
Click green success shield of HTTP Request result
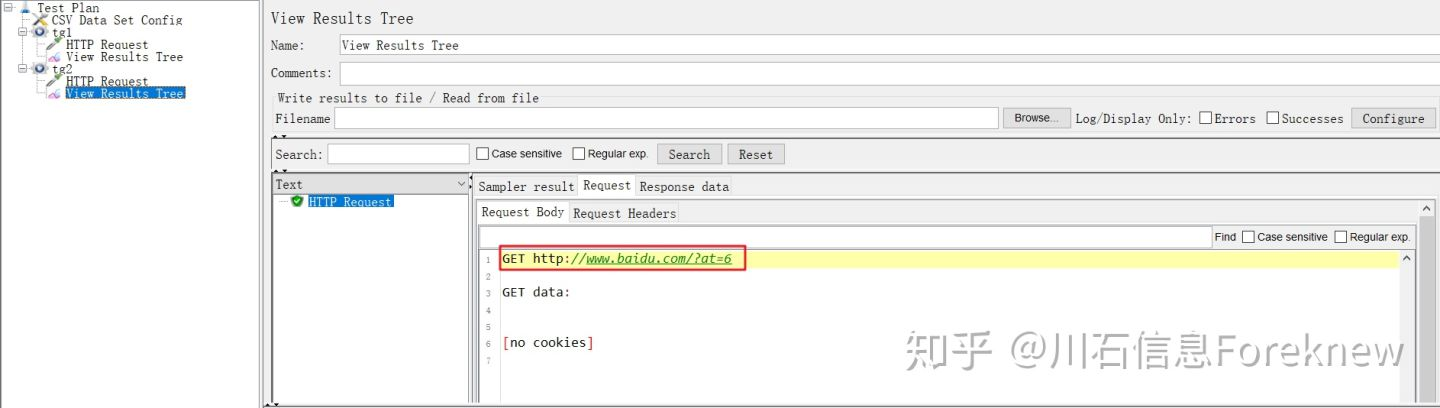297,201
